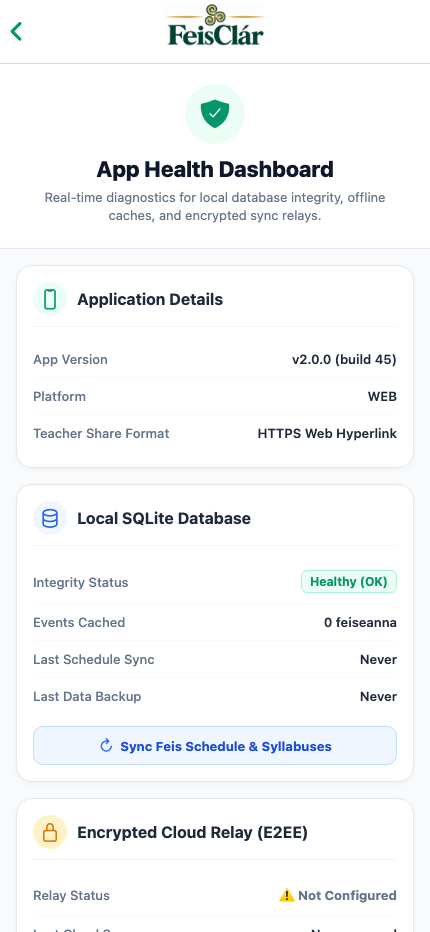Click the Not Configured relay status text
This screenshot has height=932, width=430.
[347, 895]
